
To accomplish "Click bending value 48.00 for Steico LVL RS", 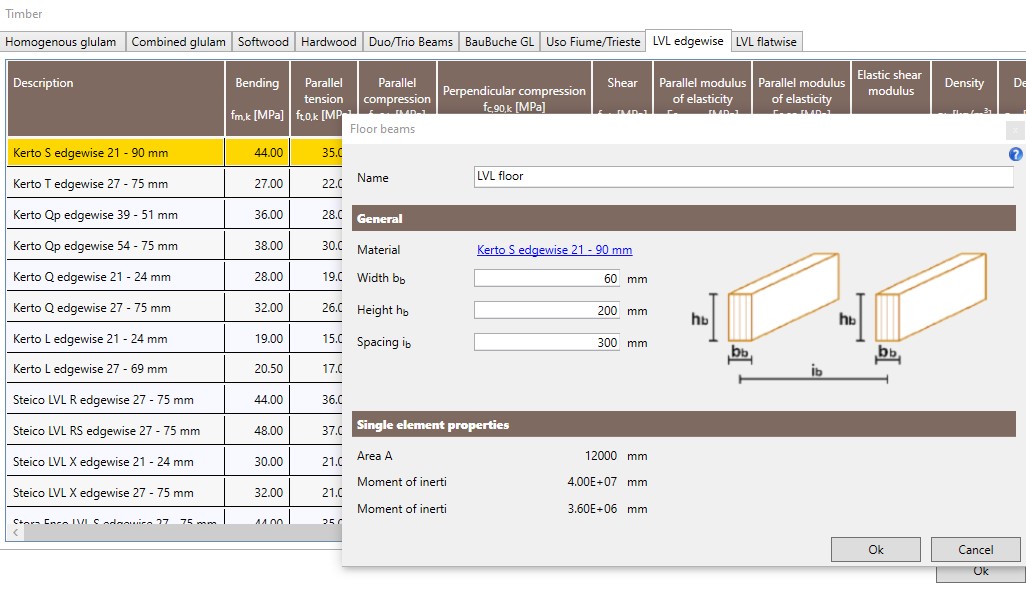I will (x=268, y=431).
